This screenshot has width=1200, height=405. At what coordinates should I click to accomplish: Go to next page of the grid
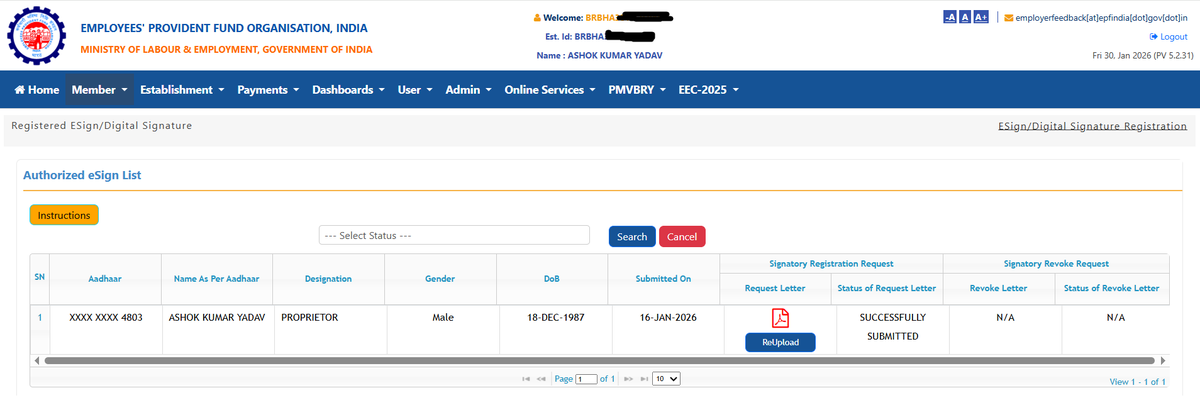[627, 380]
